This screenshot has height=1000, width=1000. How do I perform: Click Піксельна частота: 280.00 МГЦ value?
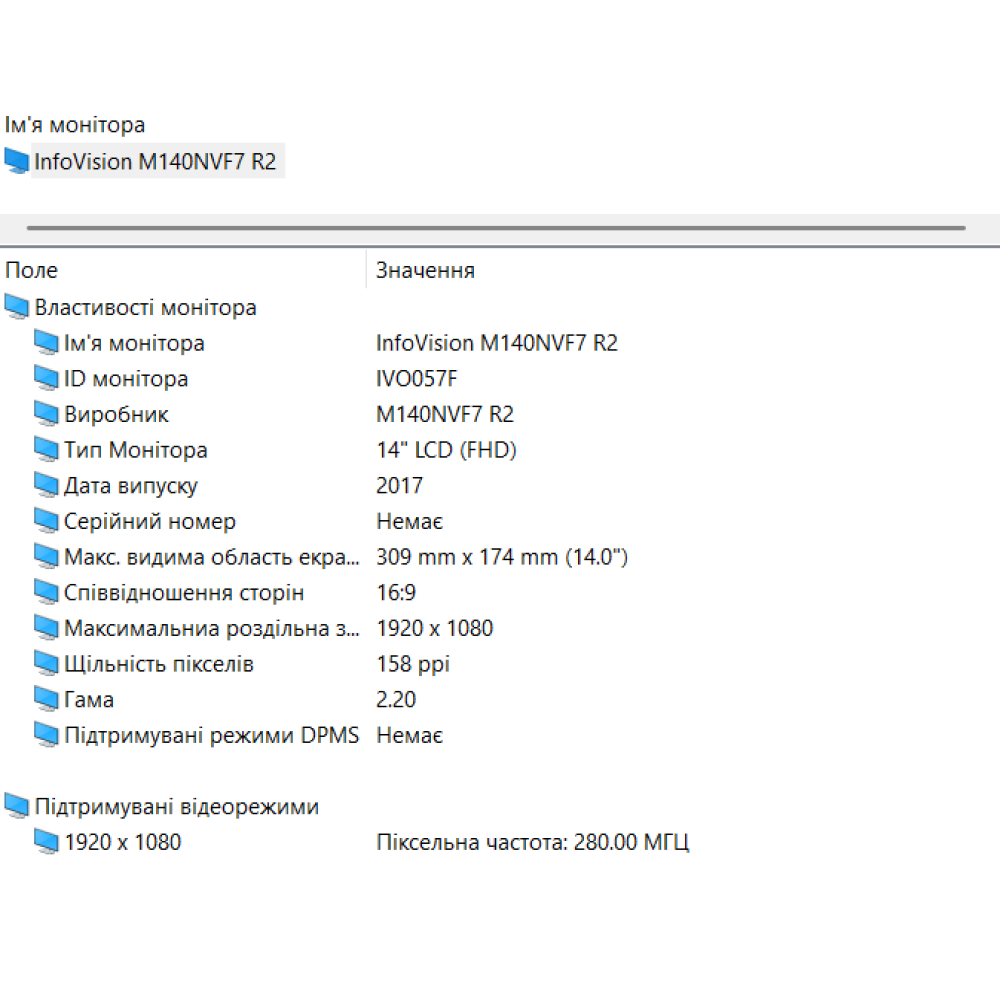(532, 842)
